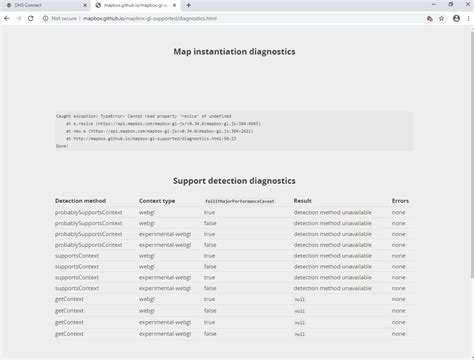Click the Support detection diagnostics heading

(x=234, y=181)
